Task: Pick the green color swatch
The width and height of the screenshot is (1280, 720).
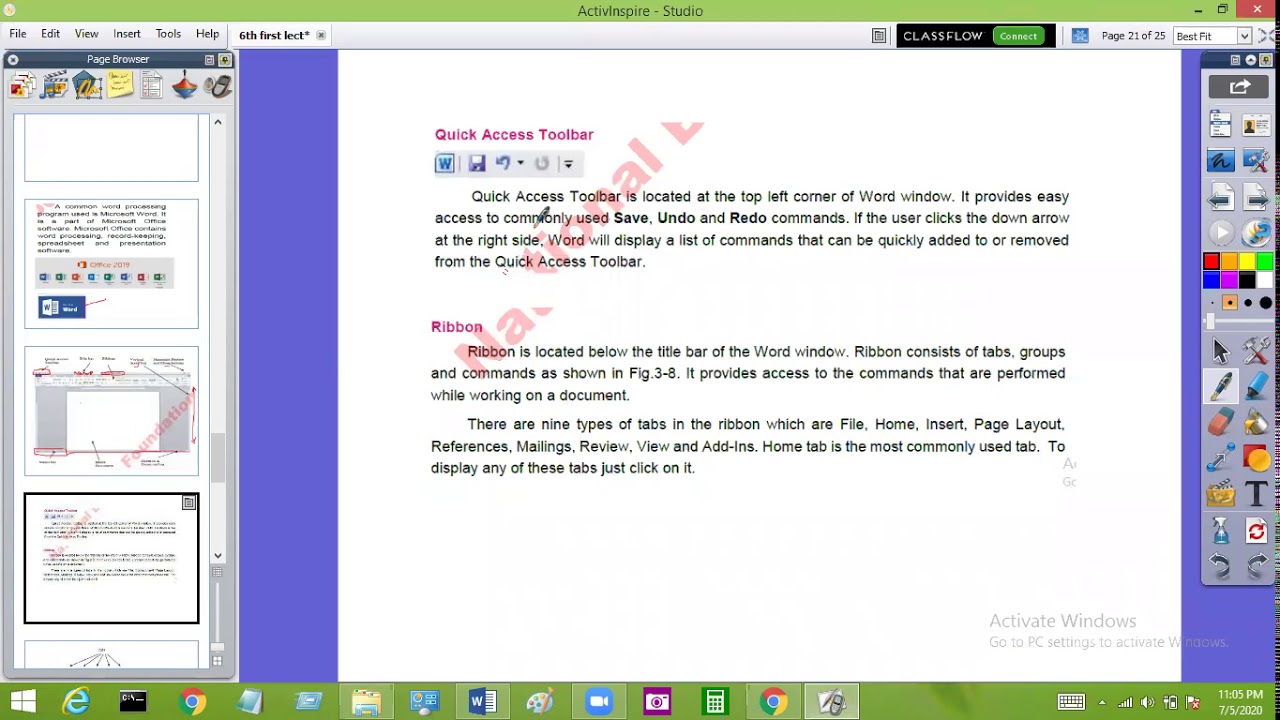Action: click(x=1265, y=262)
